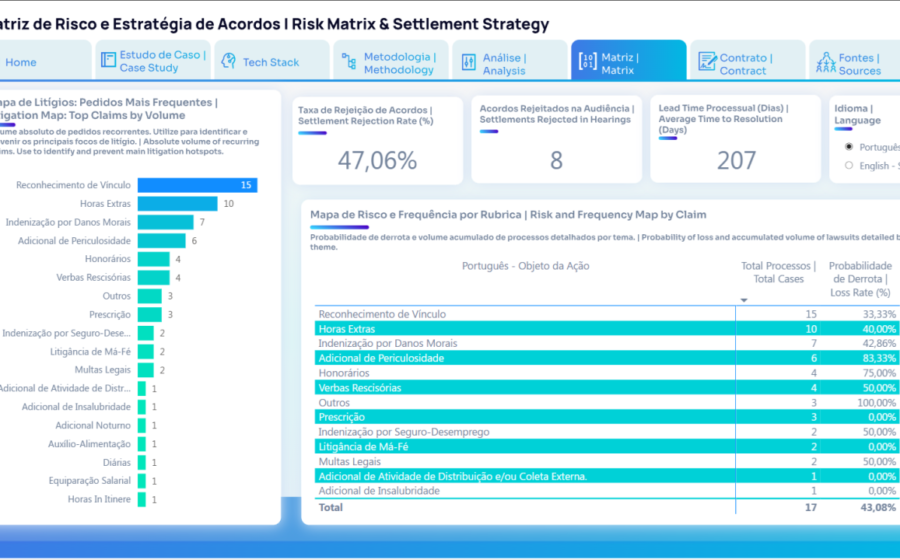Click the Análise sliders icon
This screenshot has width=900, height=560.
pyautogui.click(x=468, y=62)
